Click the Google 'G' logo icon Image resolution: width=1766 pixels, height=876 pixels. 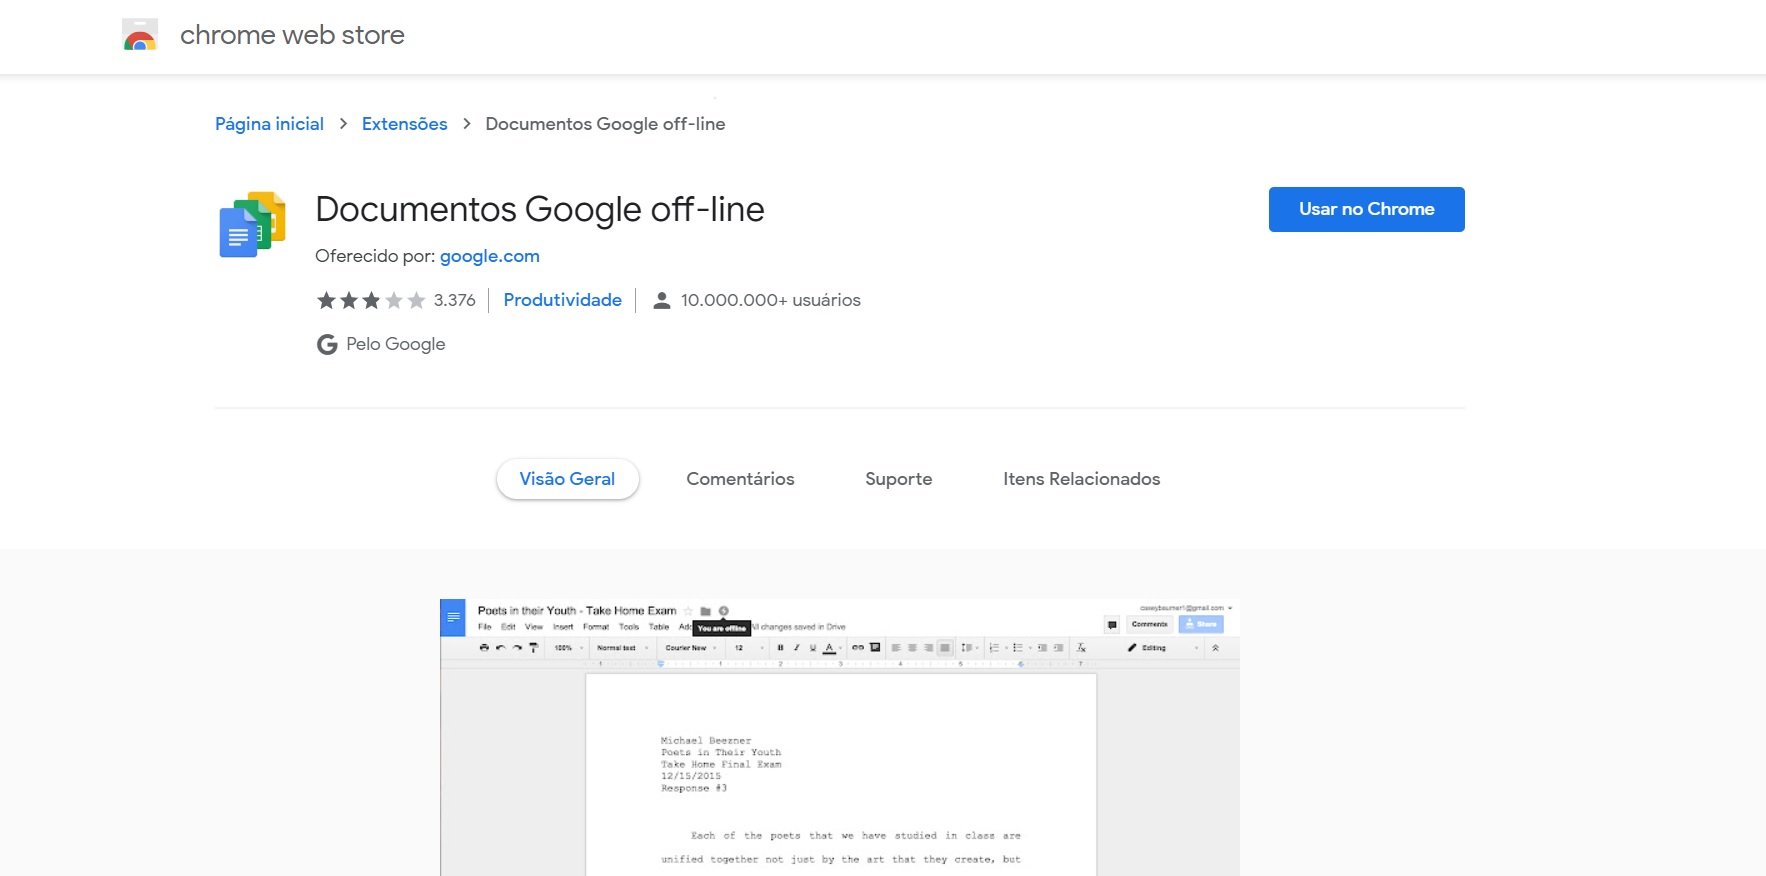pos(327,344)
